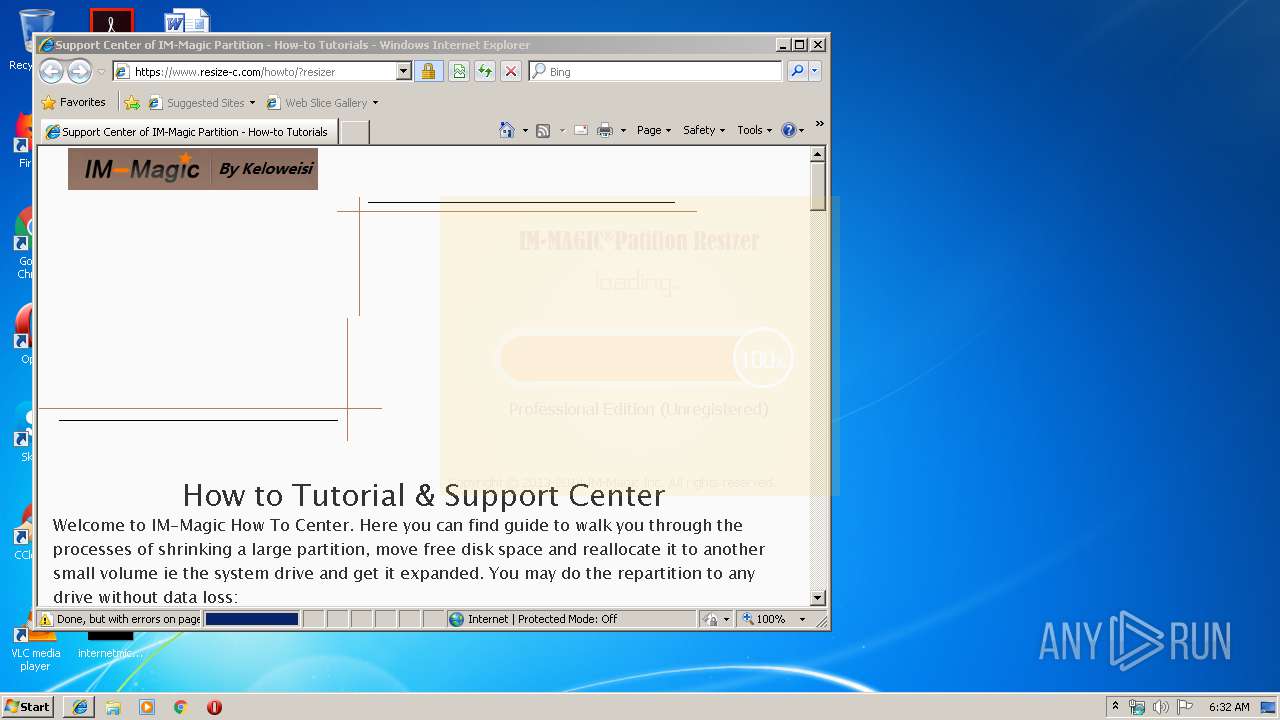Open the Safety menu
Screen dimensions: 1280x720
[x=704, y=130]
